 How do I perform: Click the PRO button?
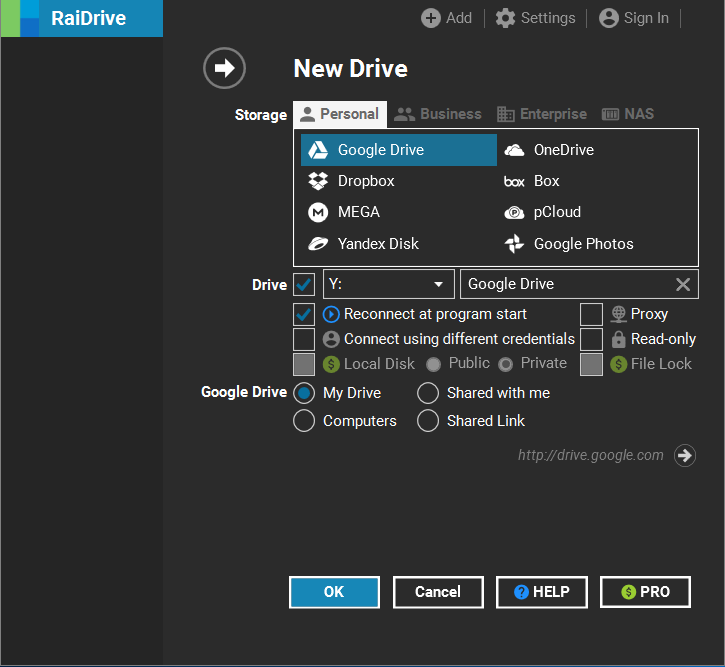[x=645, y=592]
